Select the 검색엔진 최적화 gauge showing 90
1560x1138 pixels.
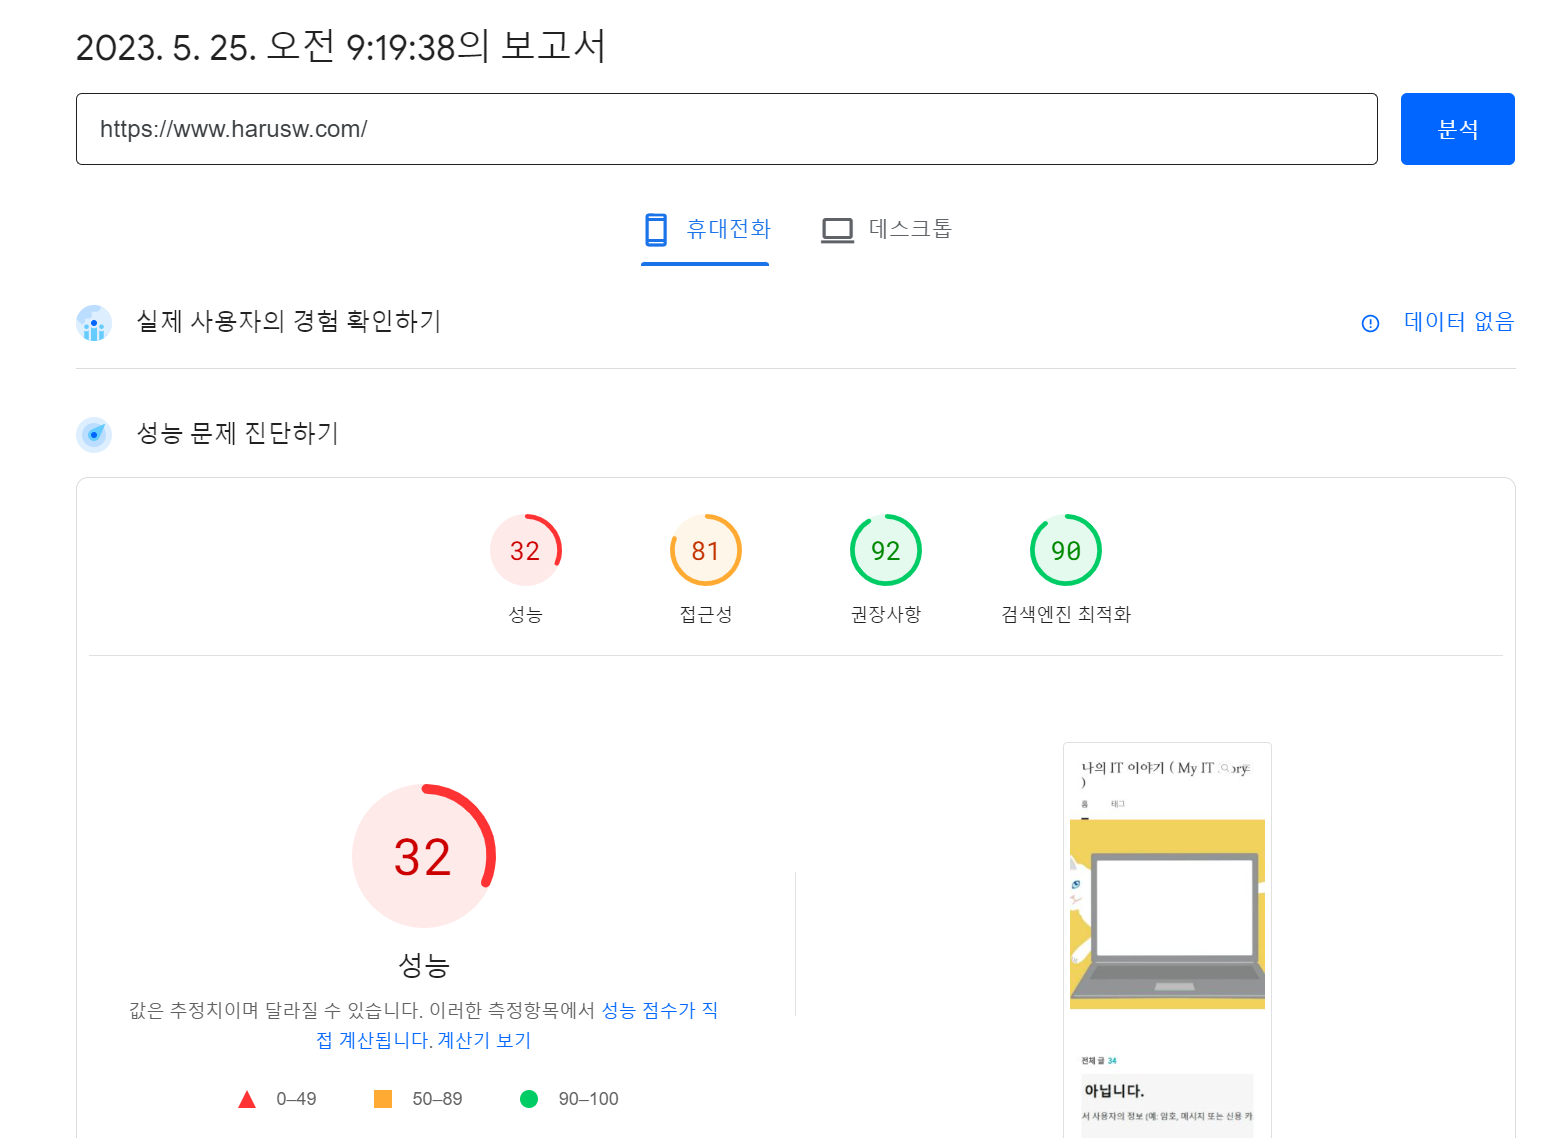pyautogui.click(x=1065, y=549)
